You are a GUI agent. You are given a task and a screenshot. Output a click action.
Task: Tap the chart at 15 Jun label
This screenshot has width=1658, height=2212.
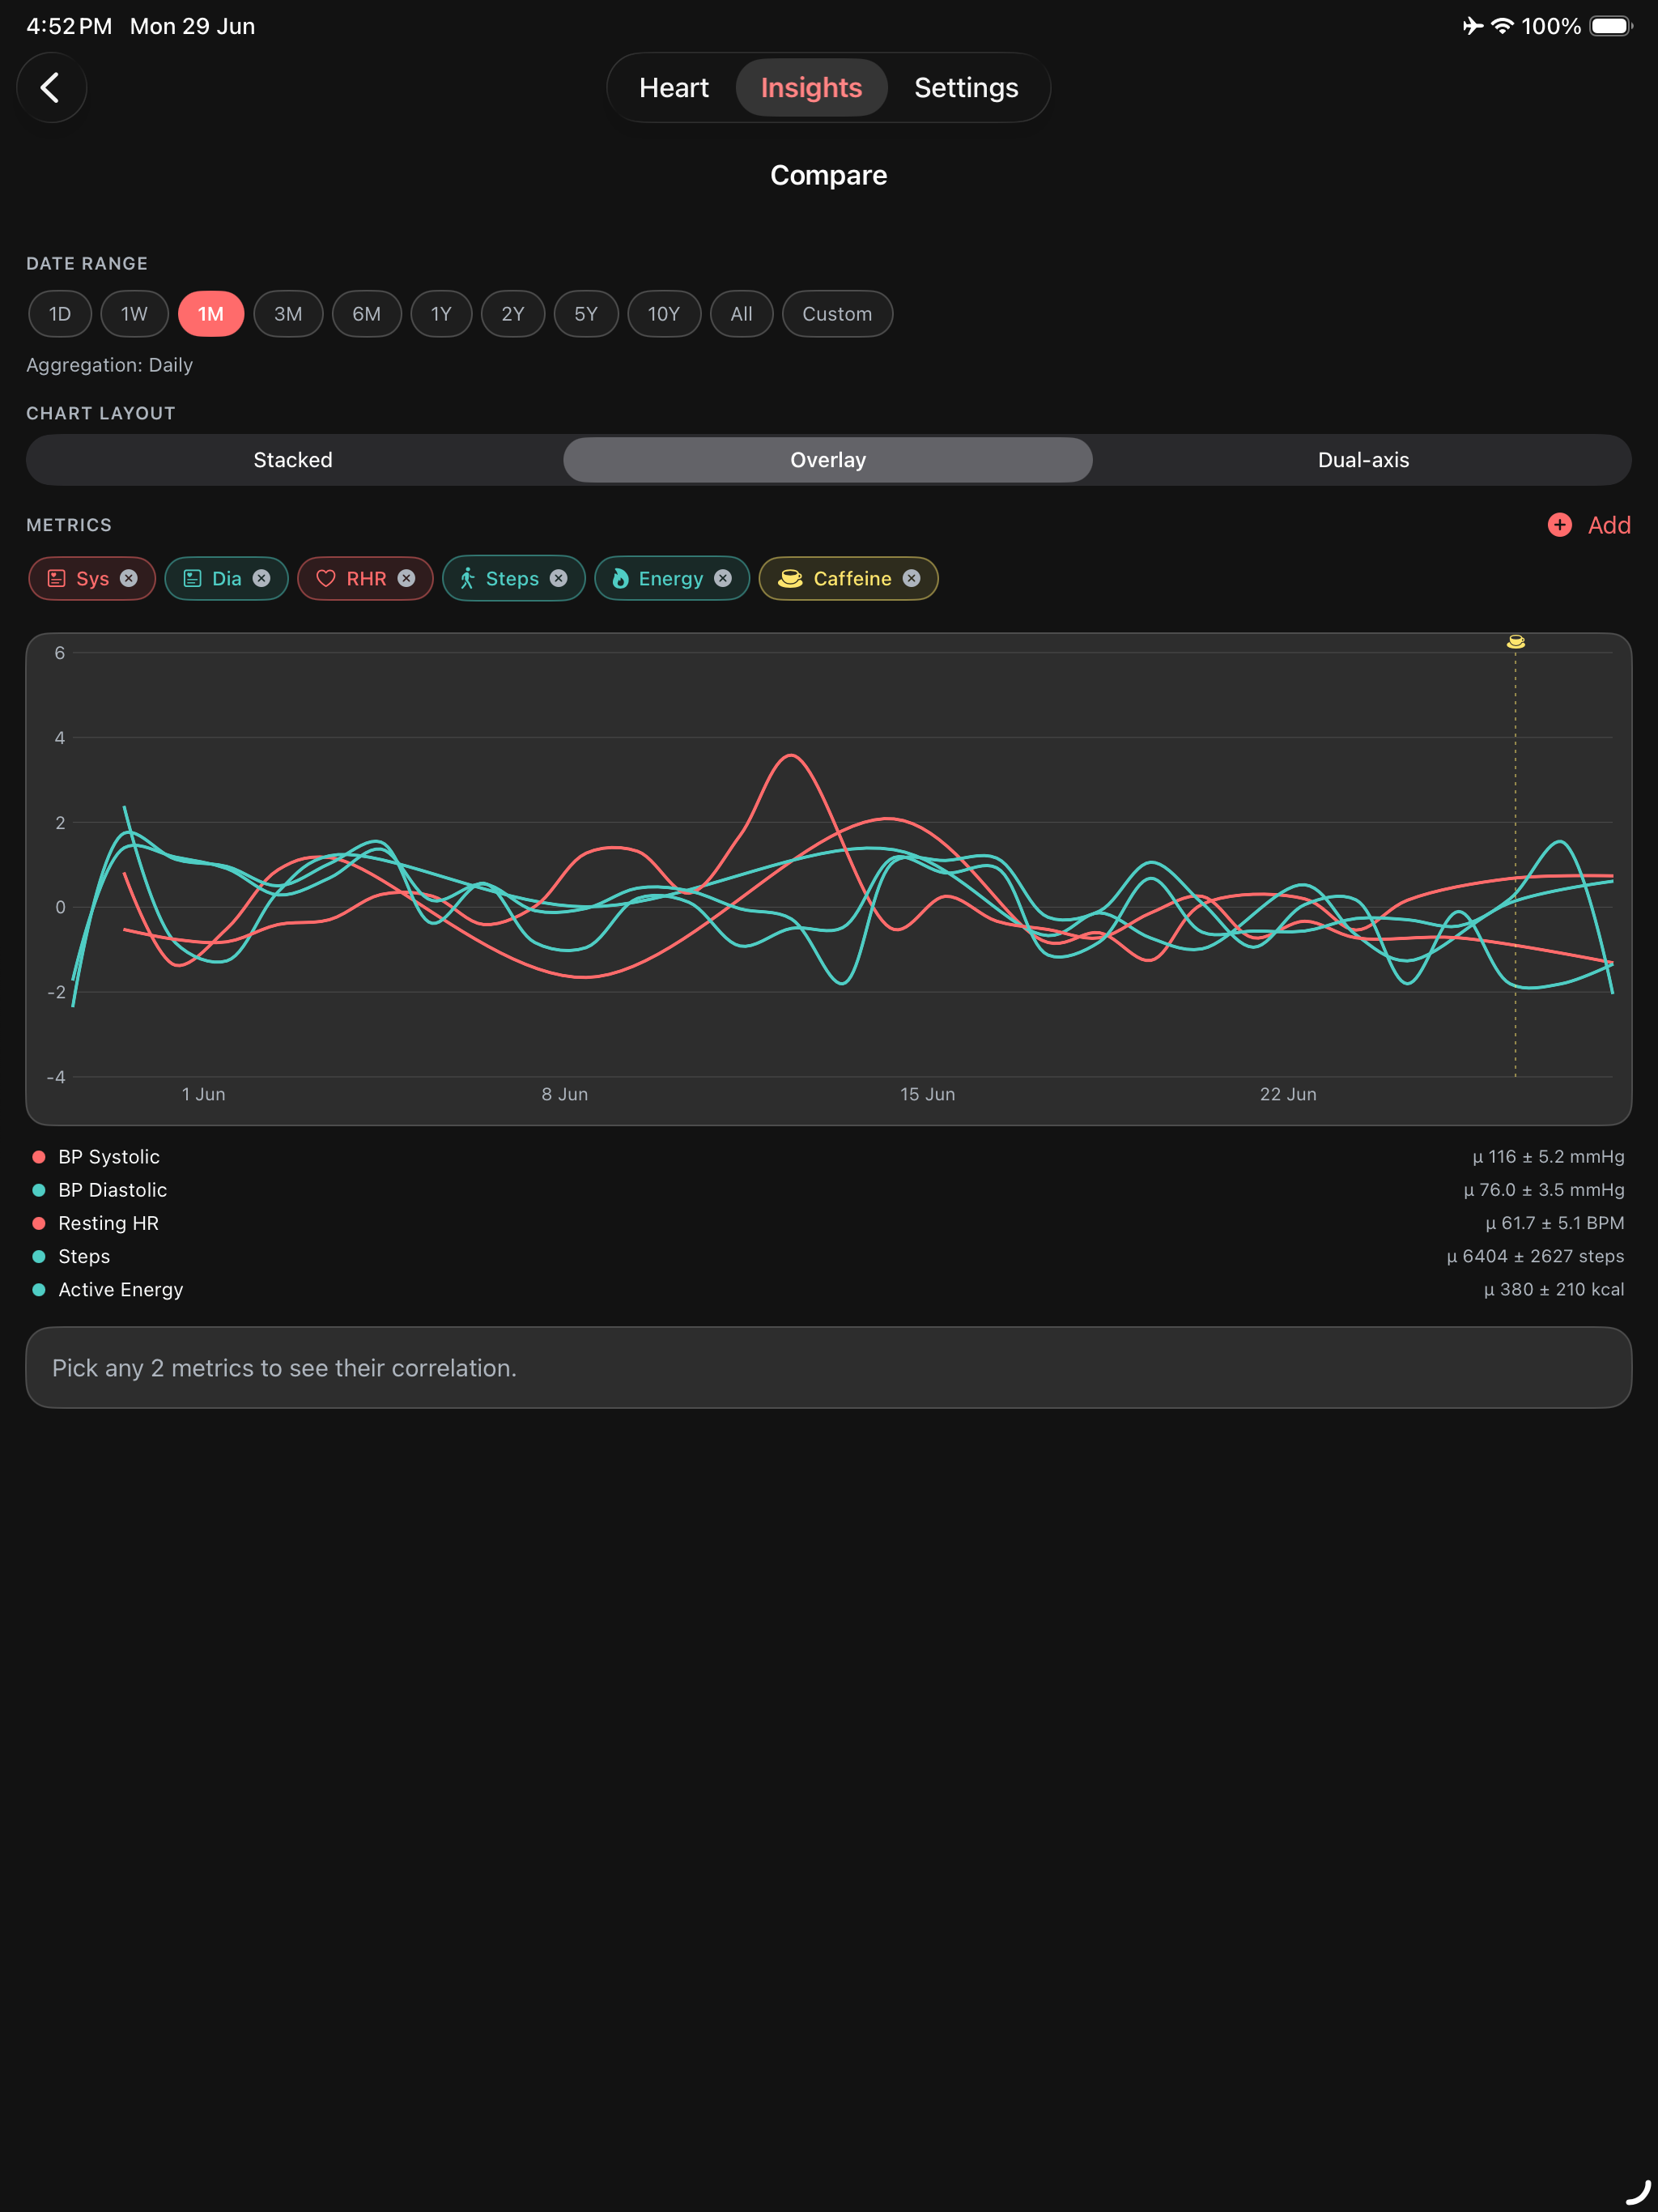(x=927, y=1094)
